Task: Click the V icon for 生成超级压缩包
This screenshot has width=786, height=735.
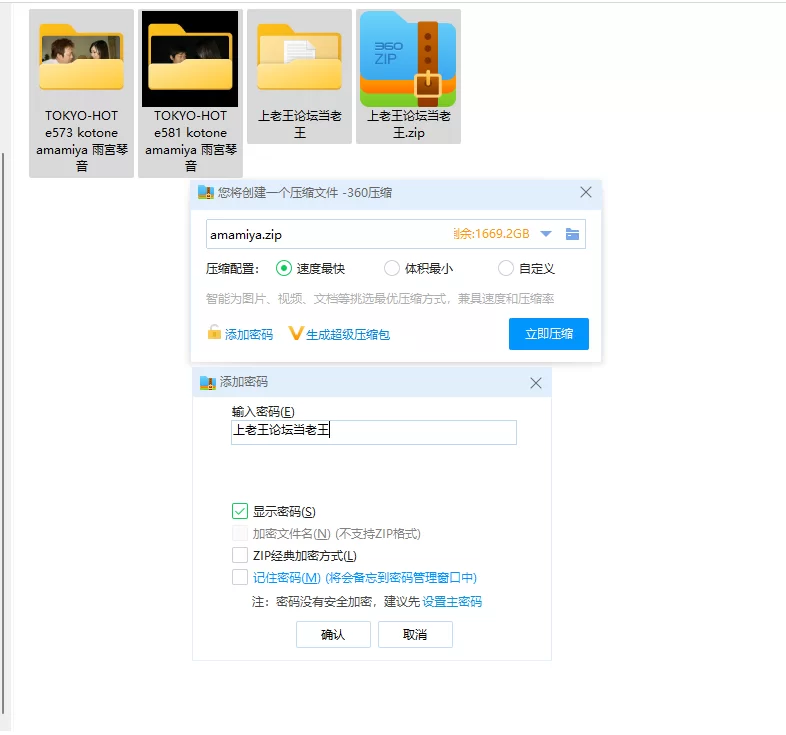Action: pyautogui.click(x=295, y=333)
